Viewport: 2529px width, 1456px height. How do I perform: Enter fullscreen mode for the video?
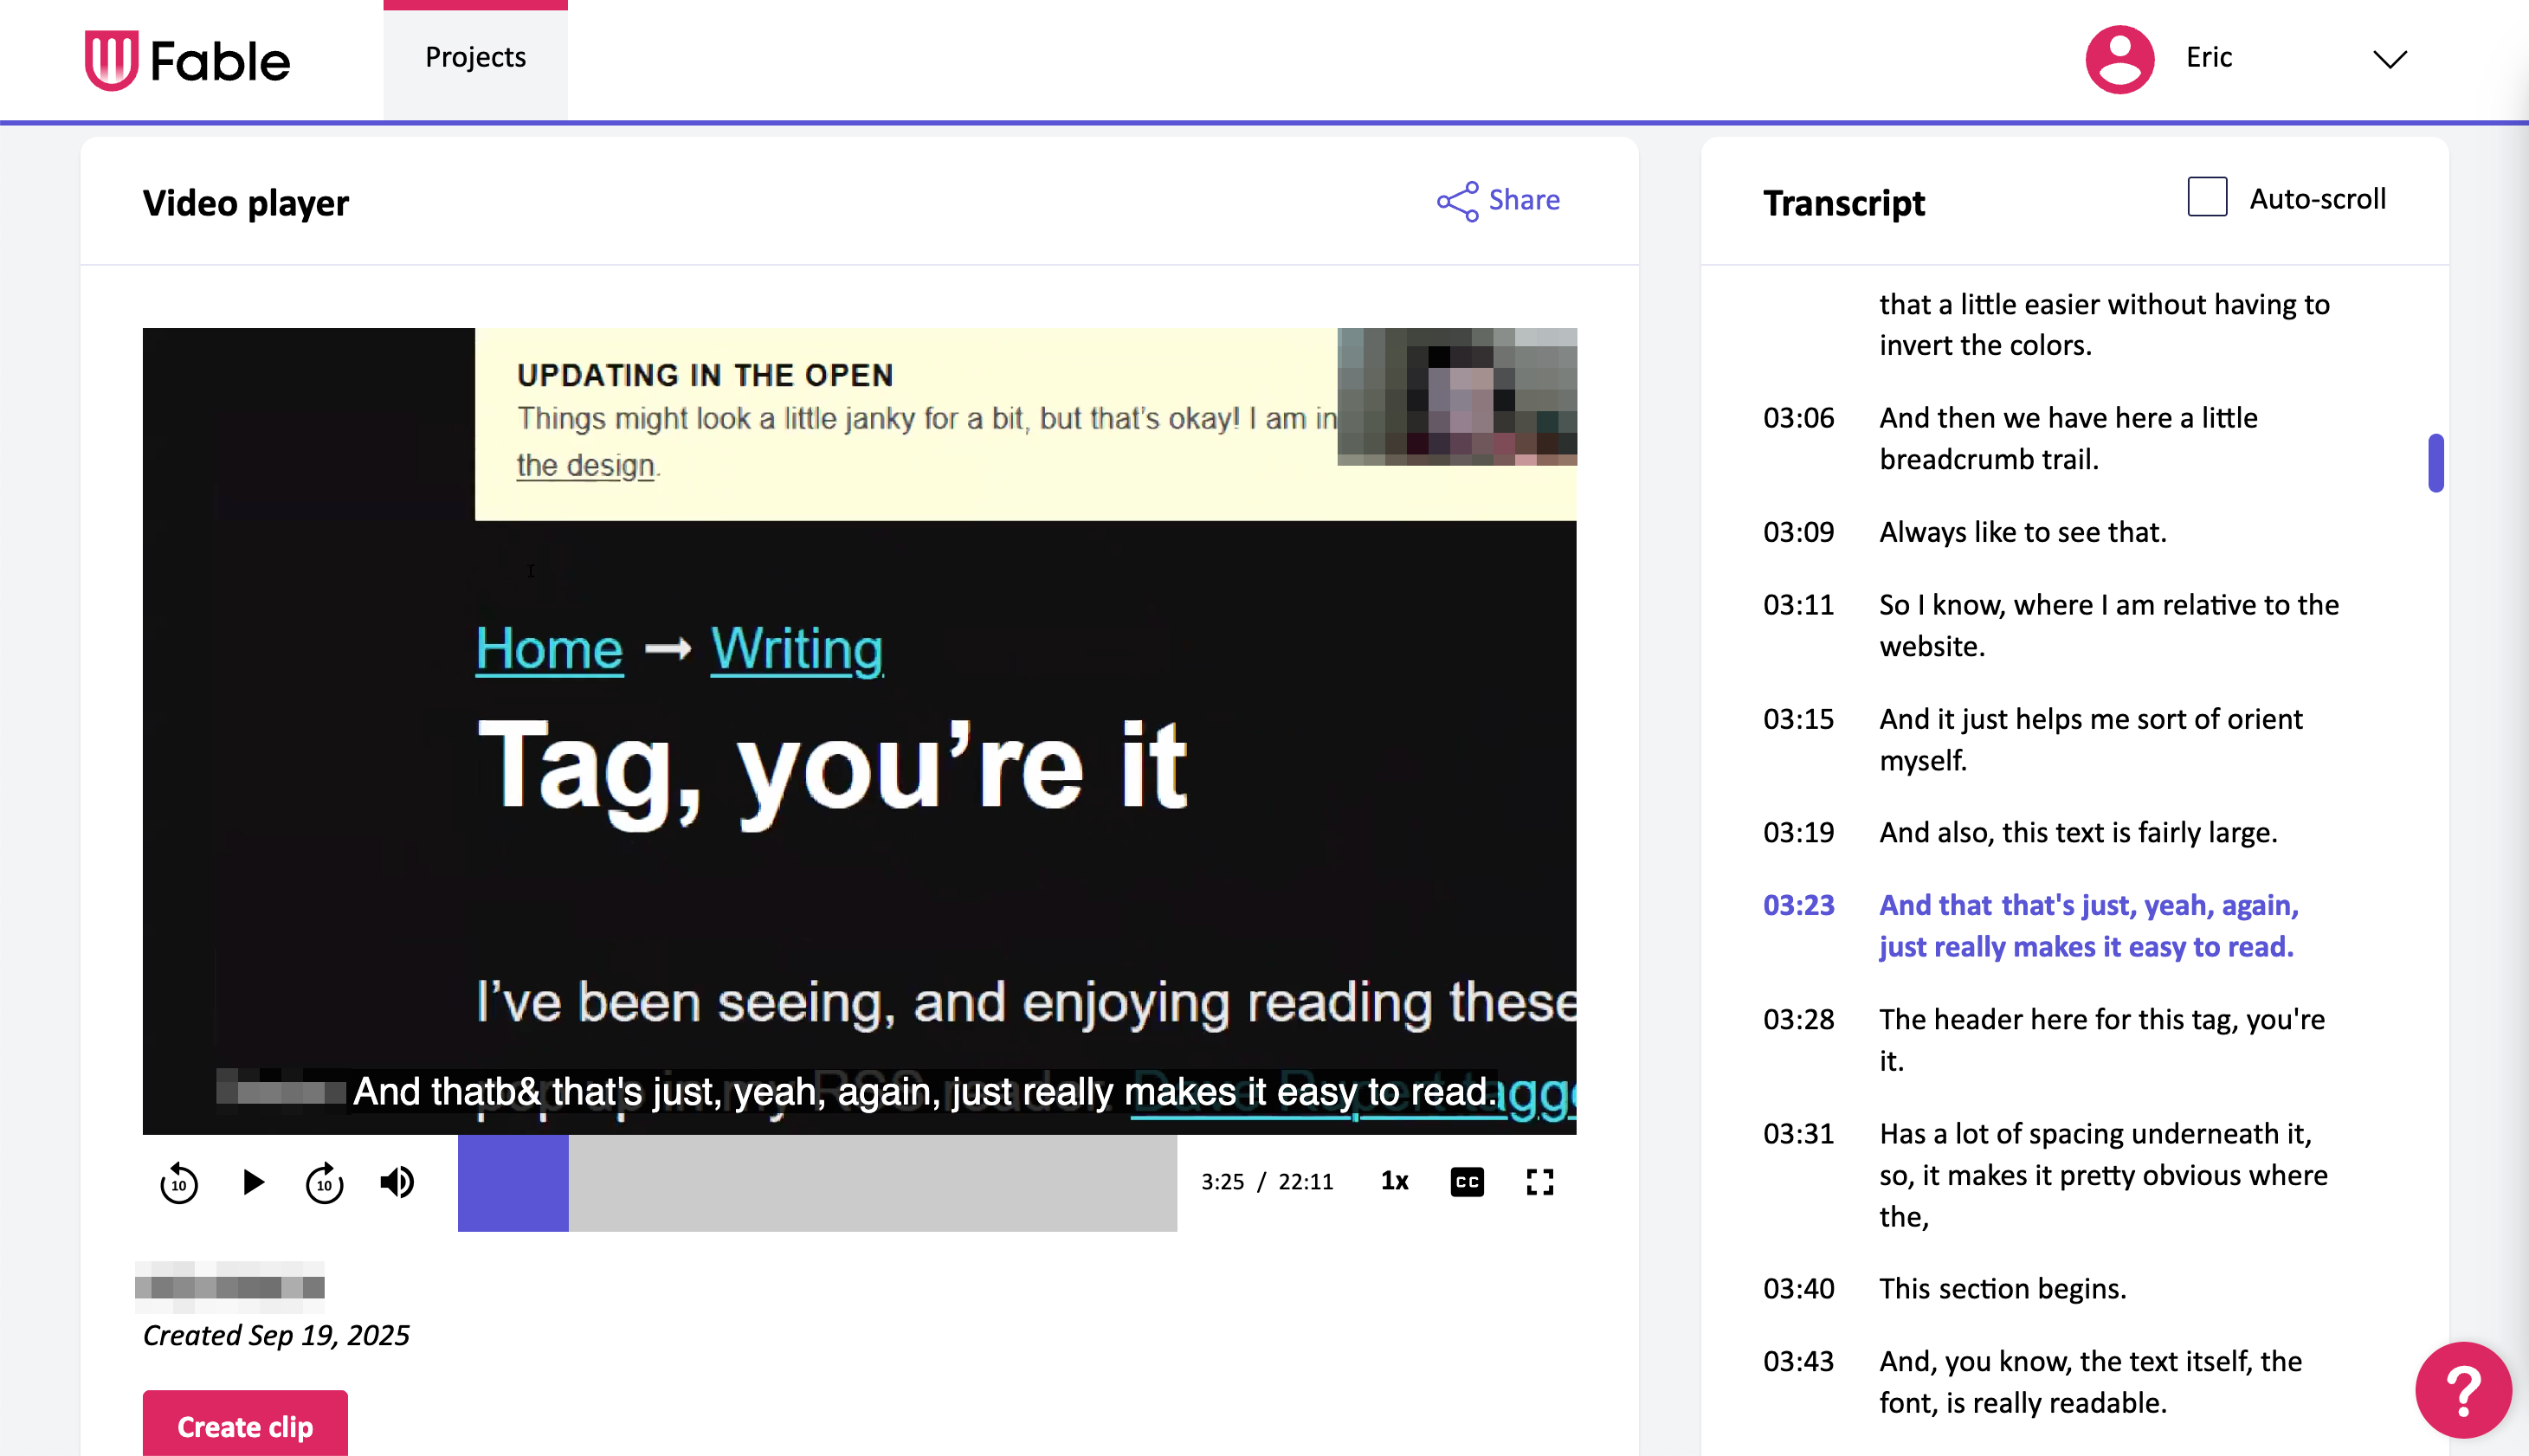[1540, 1182]
